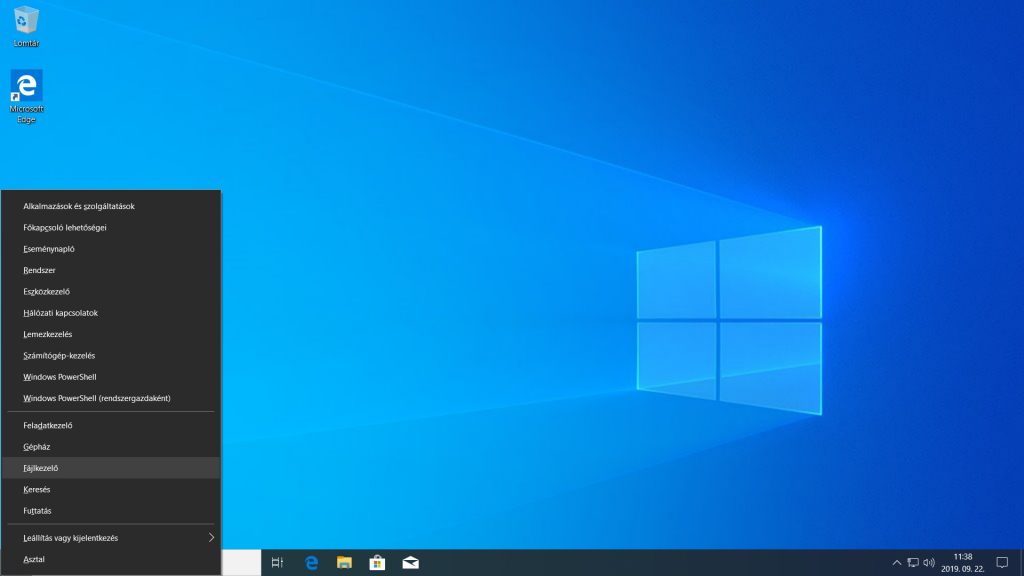Select Főkapcsoló lehetőségei
This screenshot has width=1024, height=576.
pyautogui.click(x=111, y=227)
